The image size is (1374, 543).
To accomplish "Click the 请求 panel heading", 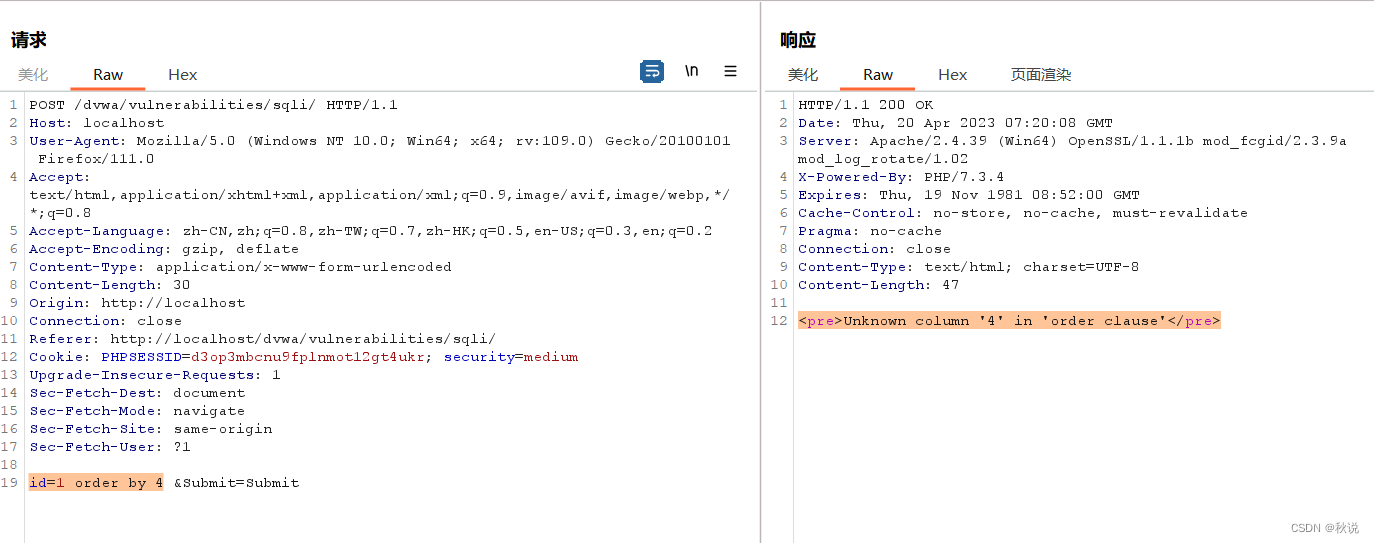I will (29, 40).
